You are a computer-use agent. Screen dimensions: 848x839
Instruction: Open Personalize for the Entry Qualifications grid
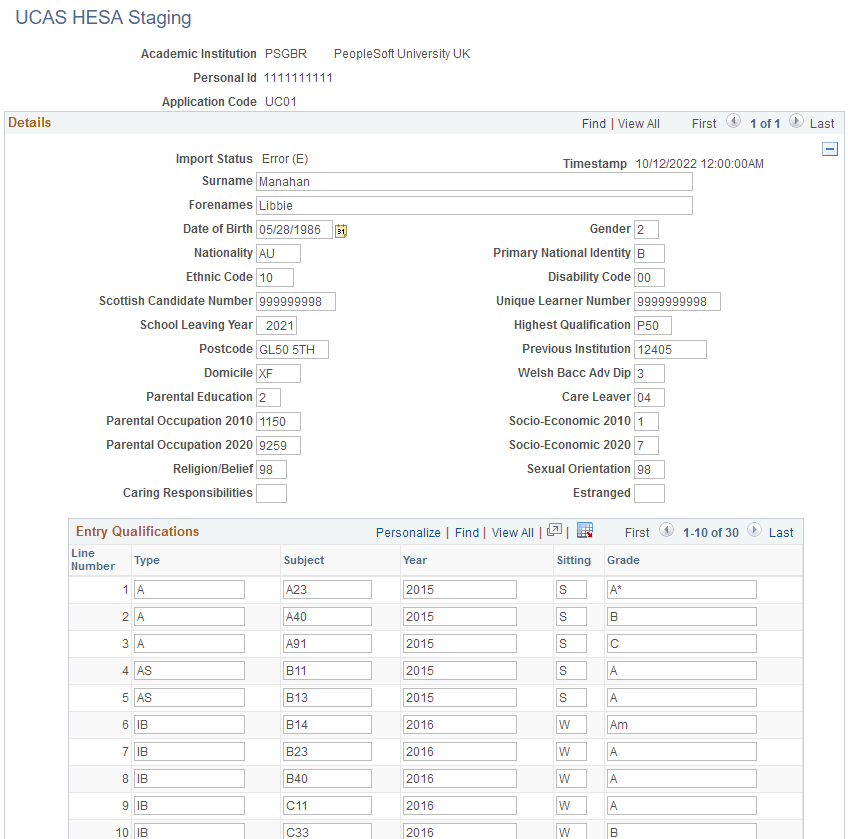pyautogui.click(x=408, y=532)
